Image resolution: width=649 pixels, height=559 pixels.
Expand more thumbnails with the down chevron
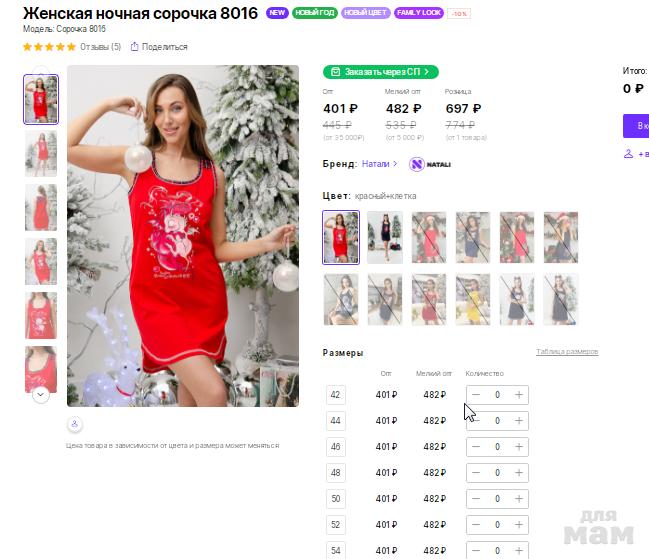coord(41,395)
